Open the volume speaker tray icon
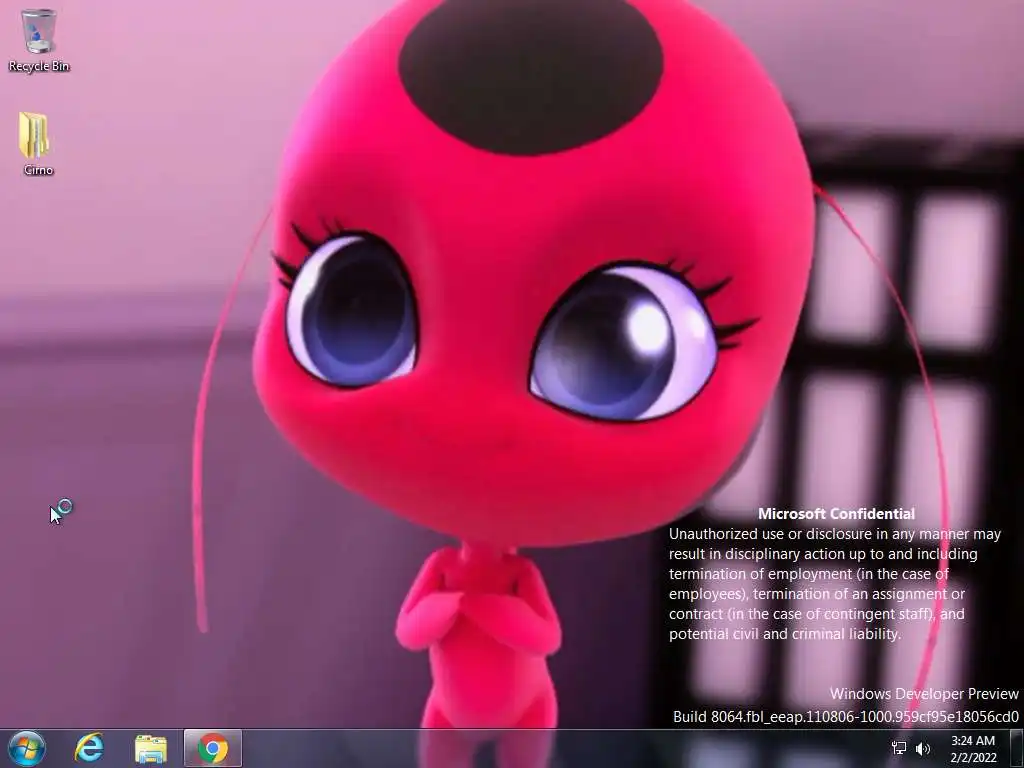The image size is (1024, 768). [x=923, y=748]
